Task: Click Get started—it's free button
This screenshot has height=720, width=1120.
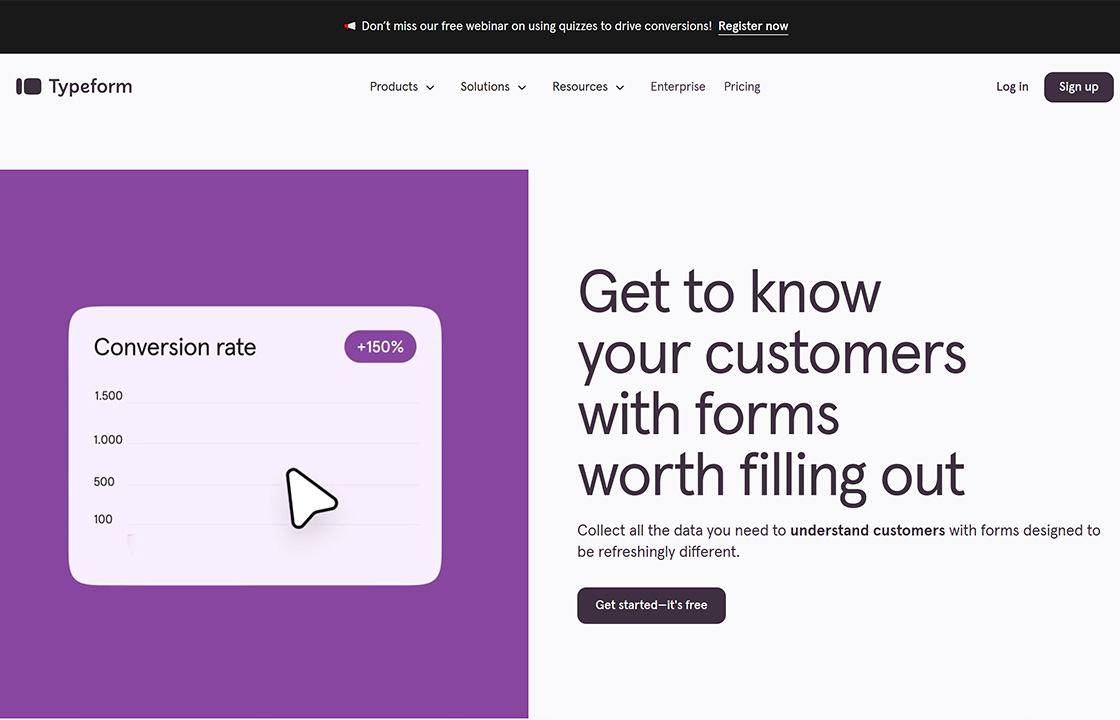Action: (x=651, y=605)
